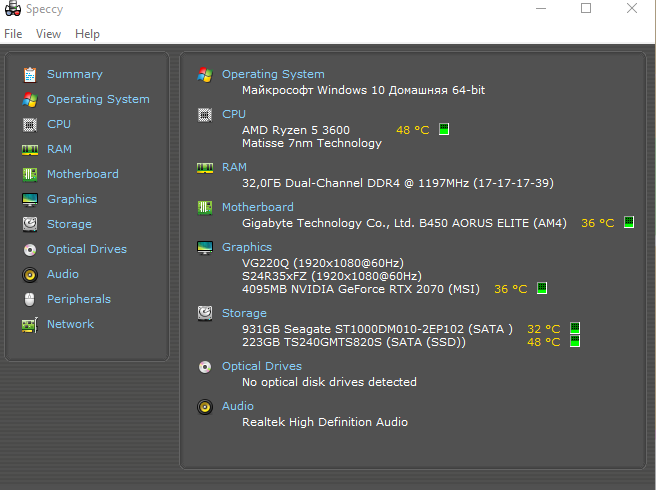Click the Graphics monitor icon in sidebar
Image resolution: width=656 pixels, height=490 pixels.
click(30, 200)
